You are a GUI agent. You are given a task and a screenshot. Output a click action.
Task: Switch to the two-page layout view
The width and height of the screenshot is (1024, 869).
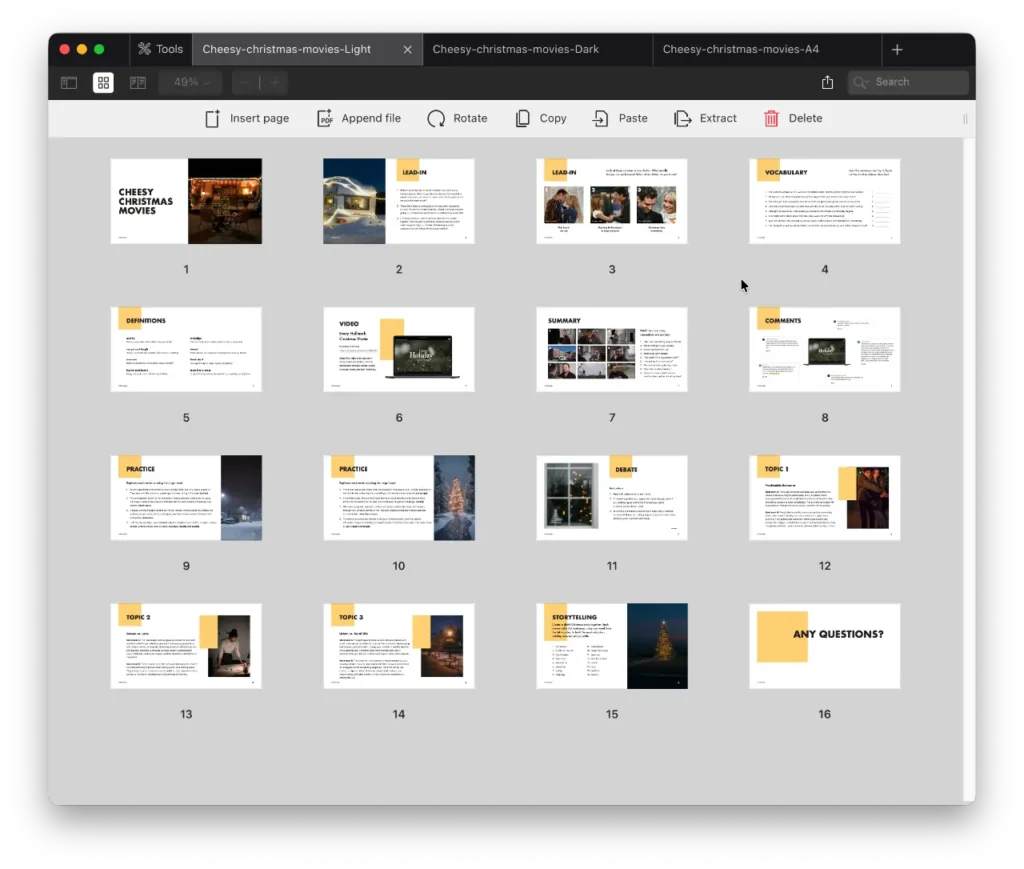pyautogui.click(x=138, y=83)
